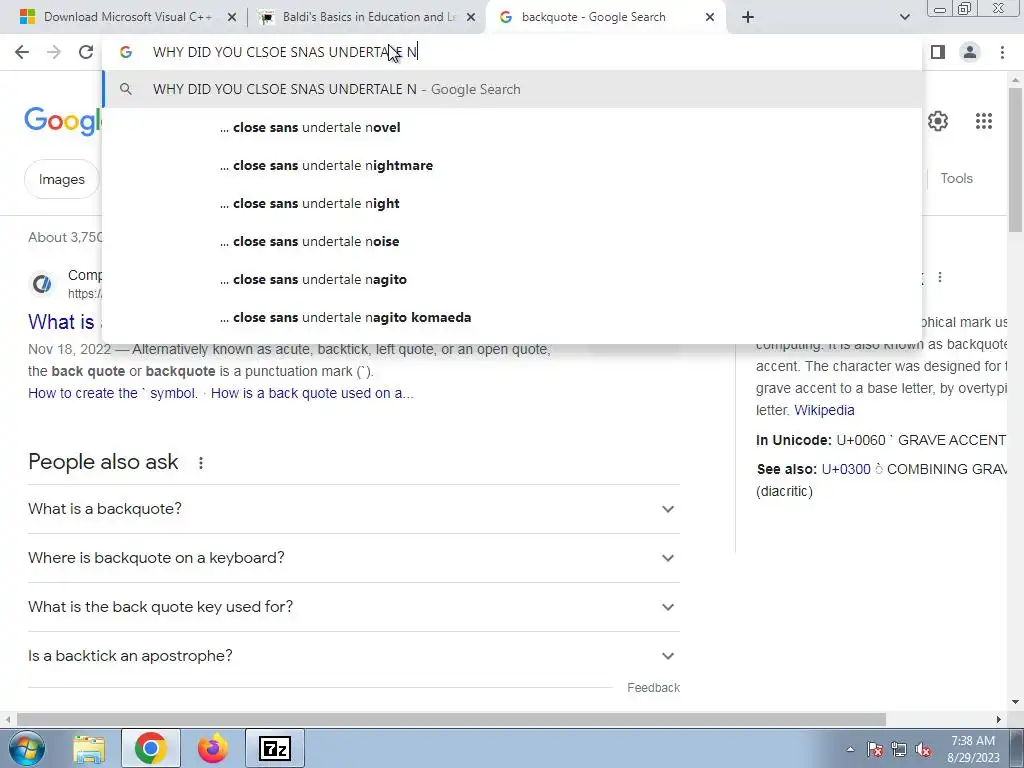This screenshot has height=768, width=1024.
Task: Click the scroll right arrow
Action: click(x=999, y=720)
